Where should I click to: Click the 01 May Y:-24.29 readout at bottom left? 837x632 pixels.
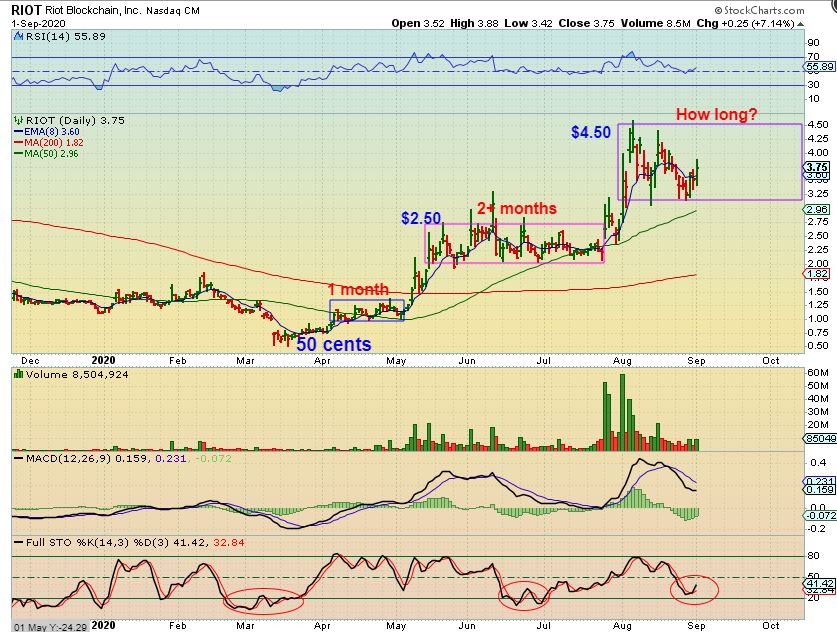coord(50,627)
